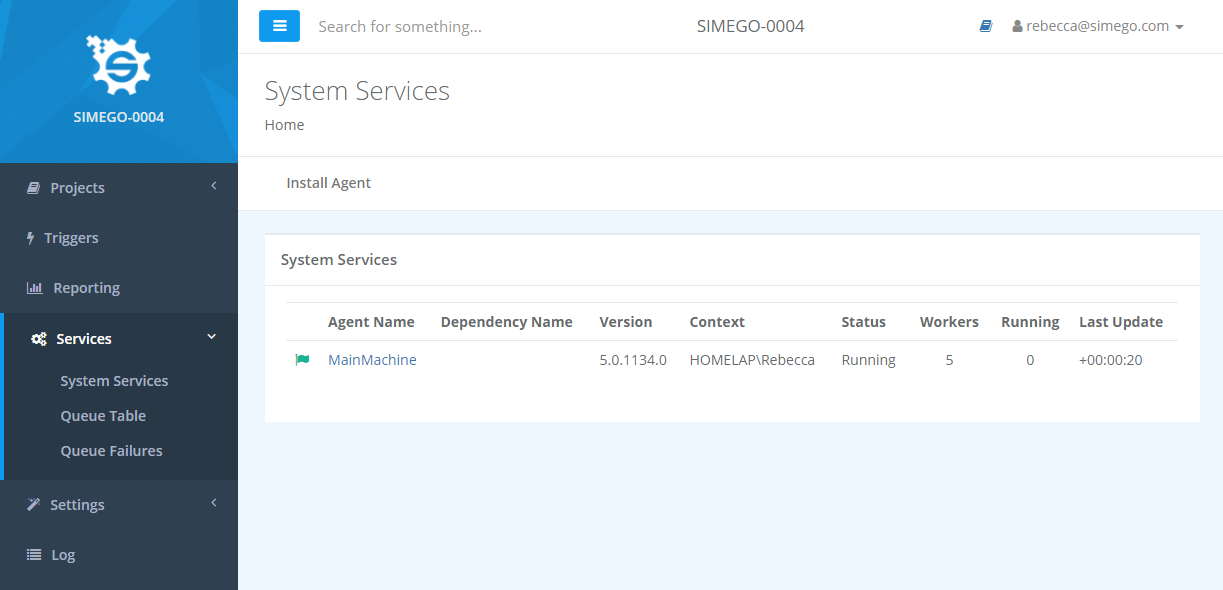Select System Services submenu item
Viewport: 1223px width, 590px height.
tap(114, 381)
